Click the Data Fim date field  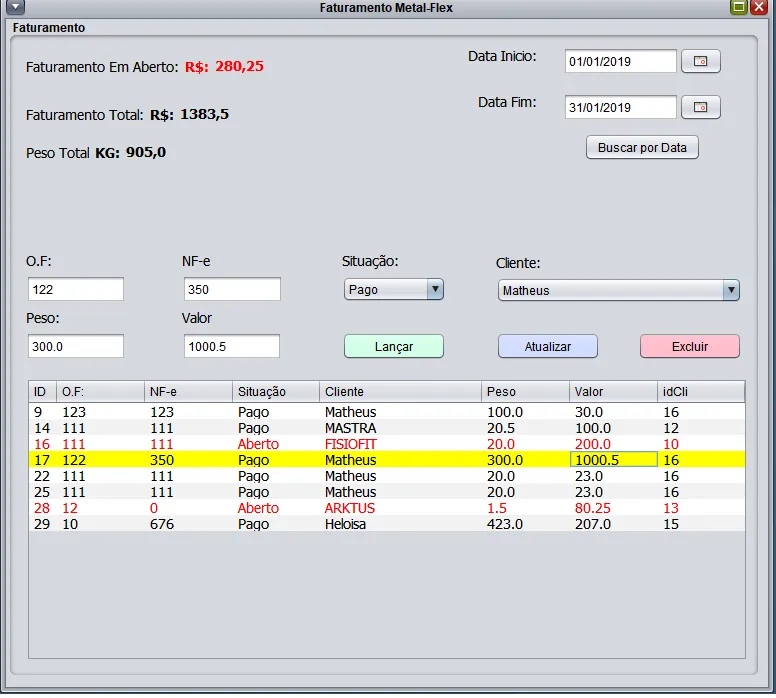pos(620,107)
